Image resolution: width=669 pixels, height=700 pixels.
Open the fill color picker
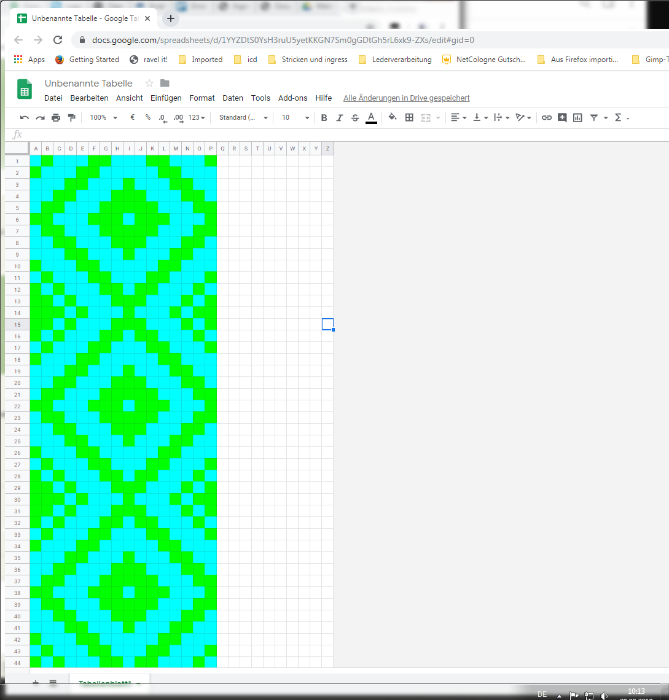pos(392,118)
